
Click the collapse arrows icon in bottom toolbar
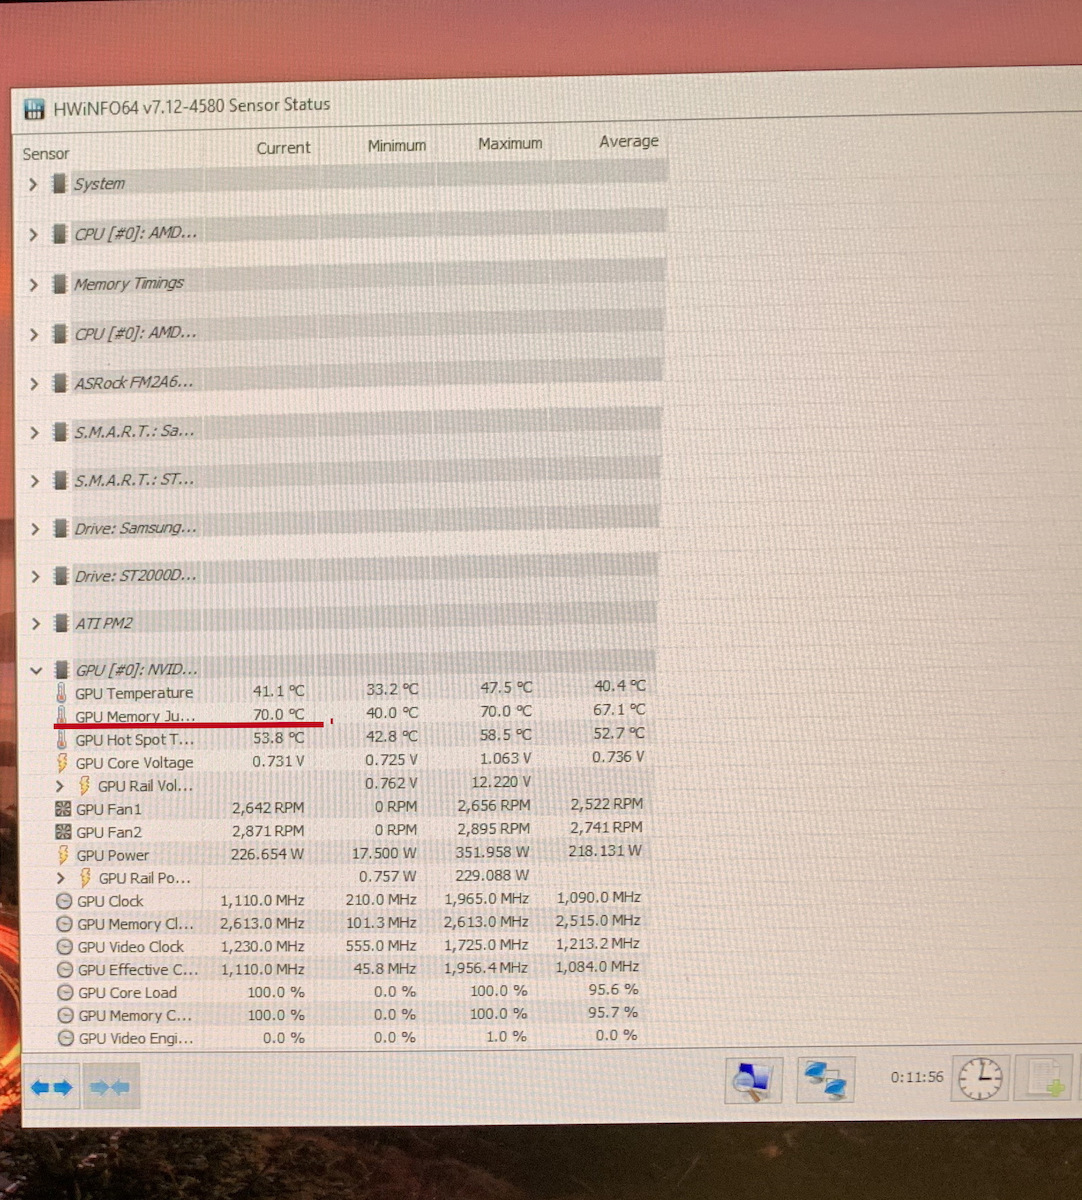click(x=110, y=1087)
